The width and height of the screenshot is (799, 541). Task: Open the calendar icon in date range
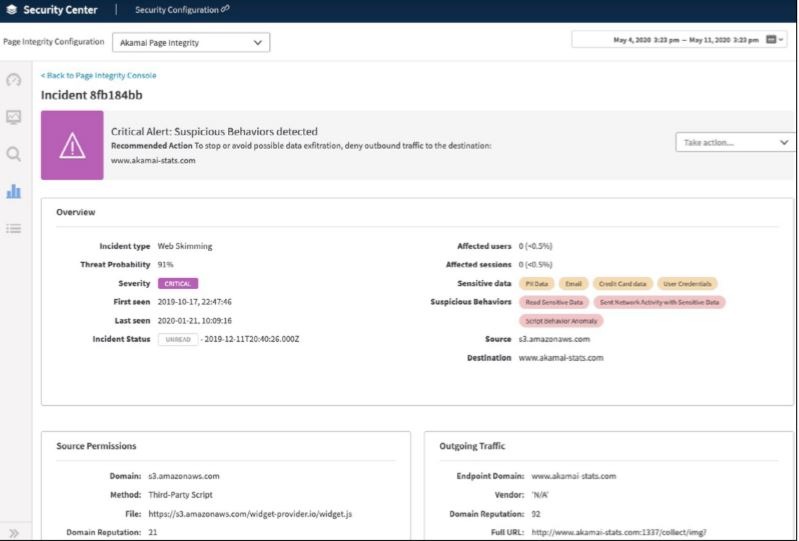[771, 39]
